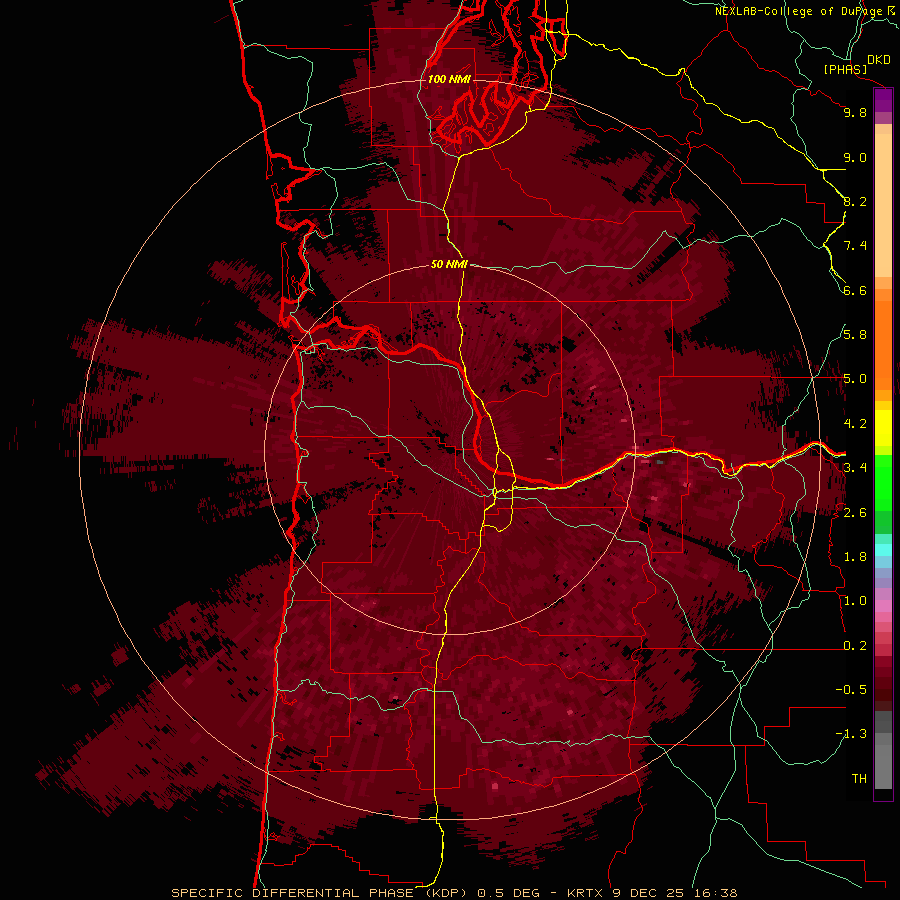900x900 pixels.
Task: Click the 5.8 value on color scale
Action: pyautogui.click(x=855, y=335)
